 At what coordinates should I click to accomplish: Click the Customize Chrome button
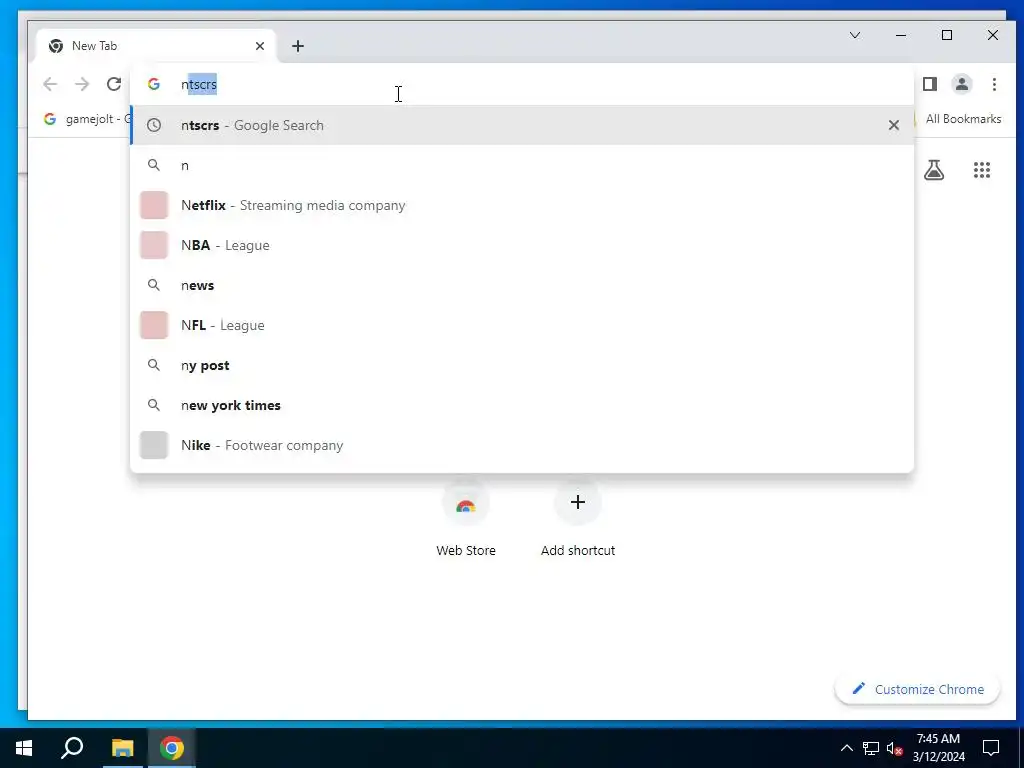coord(918,689)
